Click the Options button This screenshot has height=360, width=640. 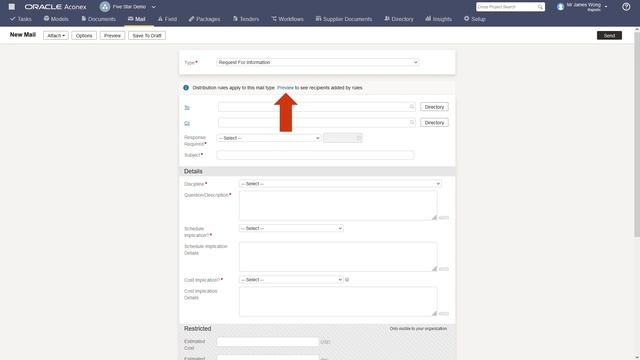tap(84, 36)
